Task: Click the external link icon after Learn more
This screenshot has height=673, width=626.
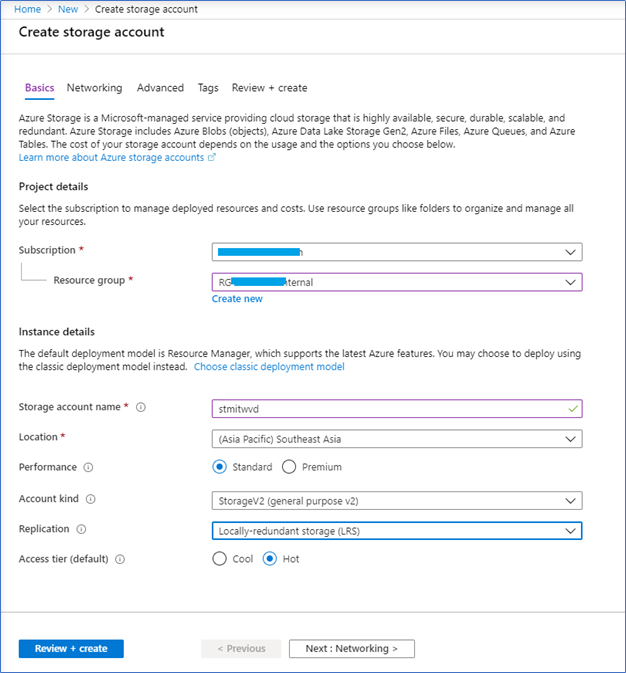Action: coord(211,158)
